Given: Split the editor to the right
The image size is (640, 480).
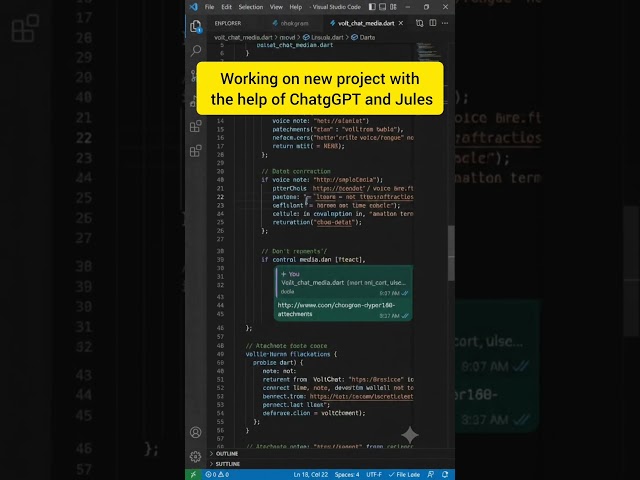Looking at the screenshot, I should (433, 23).
